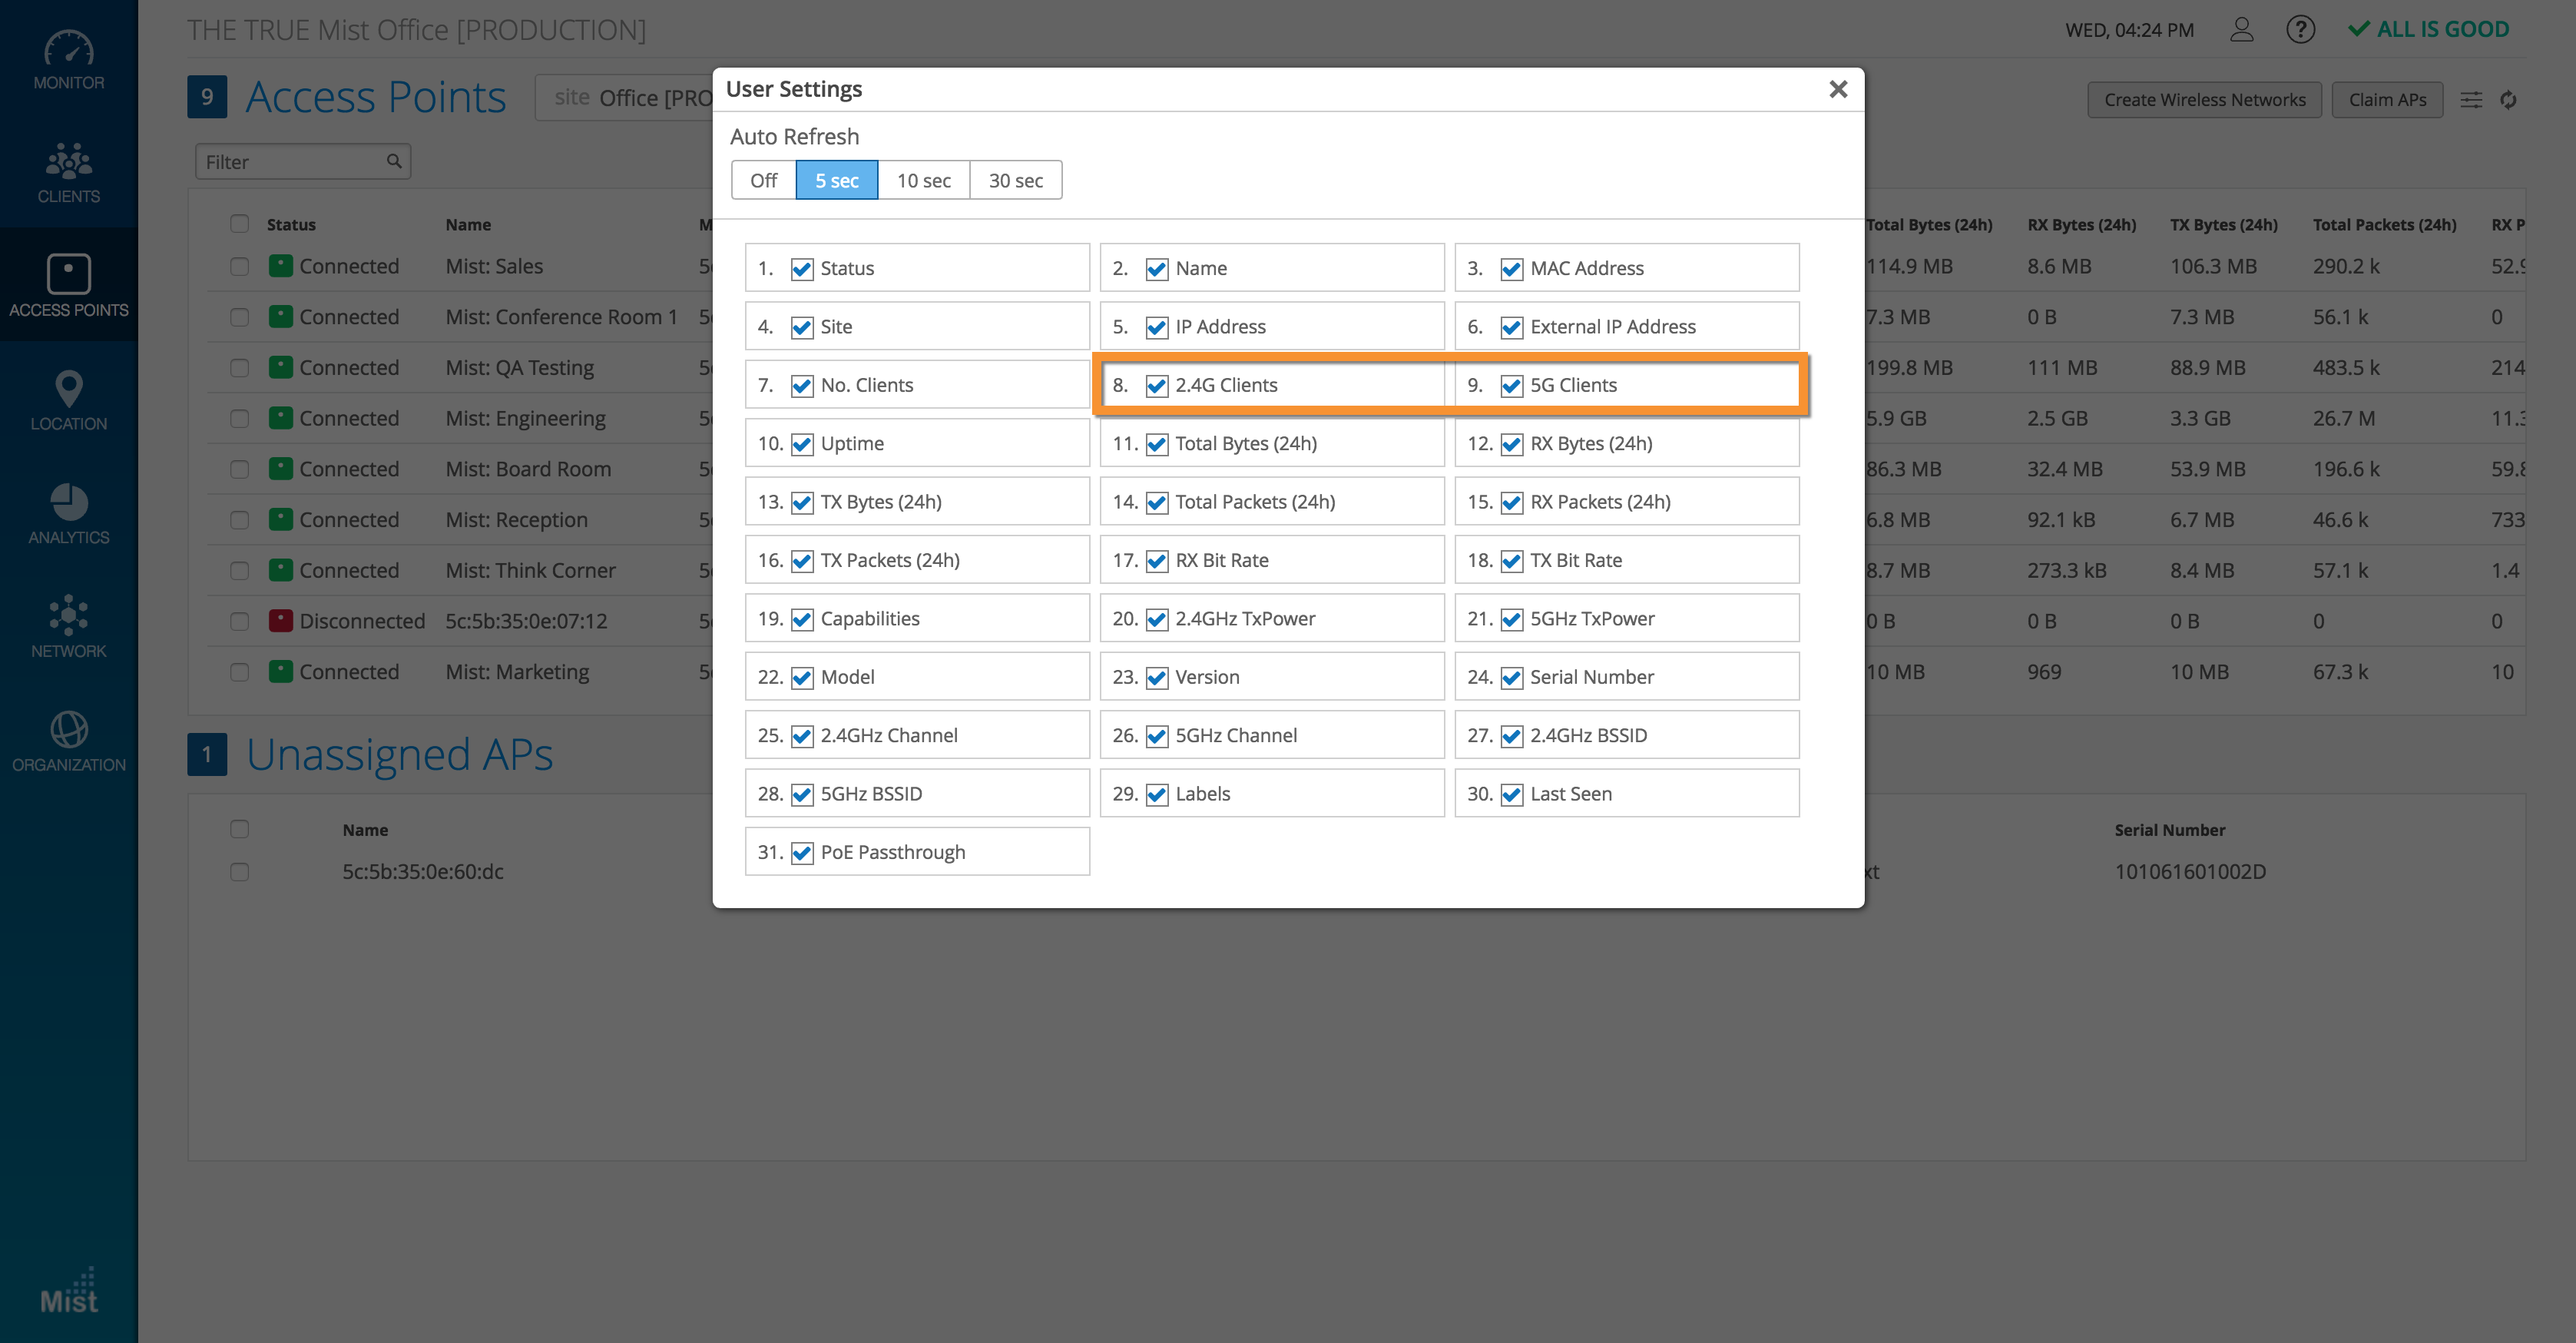Viewport: 2576px width, 1343px height.
Task: Open the user account profile icon
Action: coord(2241,30)
